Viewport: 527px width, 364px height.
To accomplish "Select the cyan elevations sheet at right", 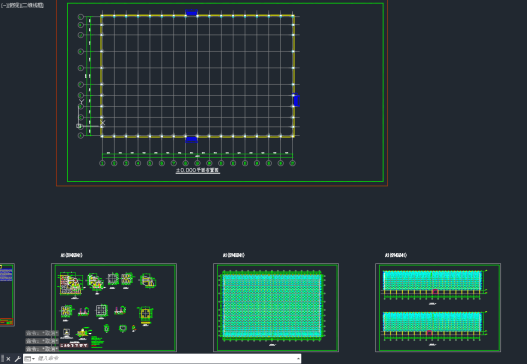I will [438, 308].
